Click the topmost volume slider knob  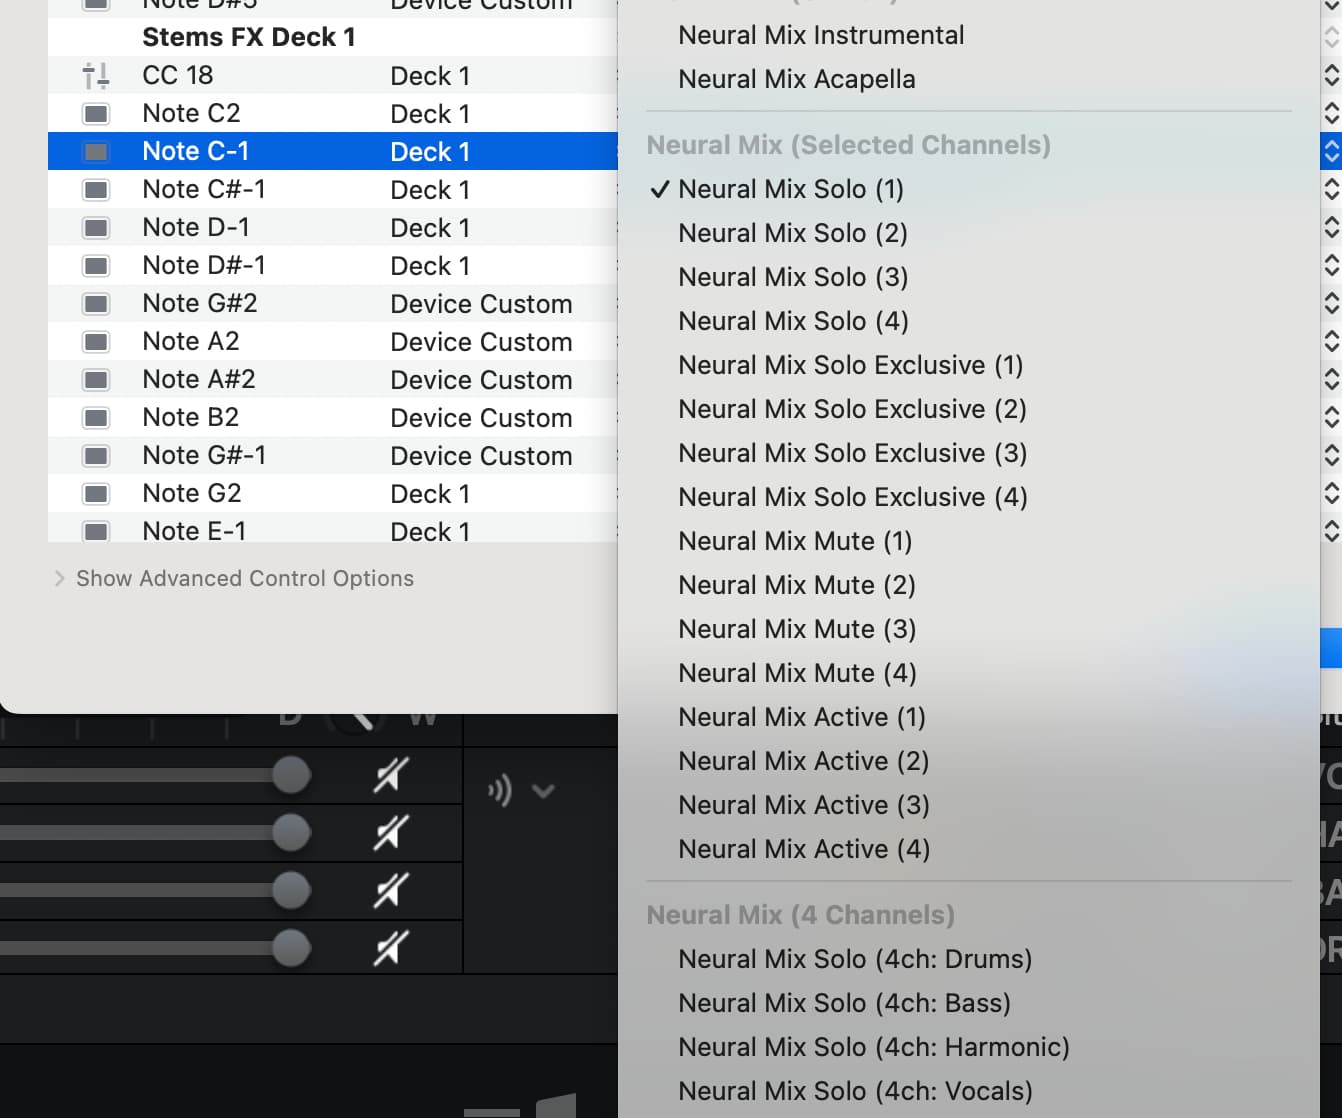(291, 775)
